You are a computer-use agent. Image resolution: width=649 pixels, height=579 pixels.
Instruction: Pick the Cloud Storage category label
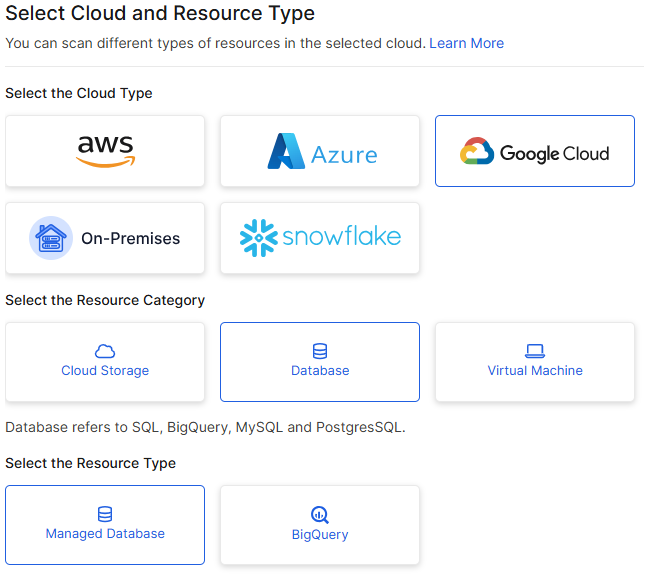tap(105, 371)
